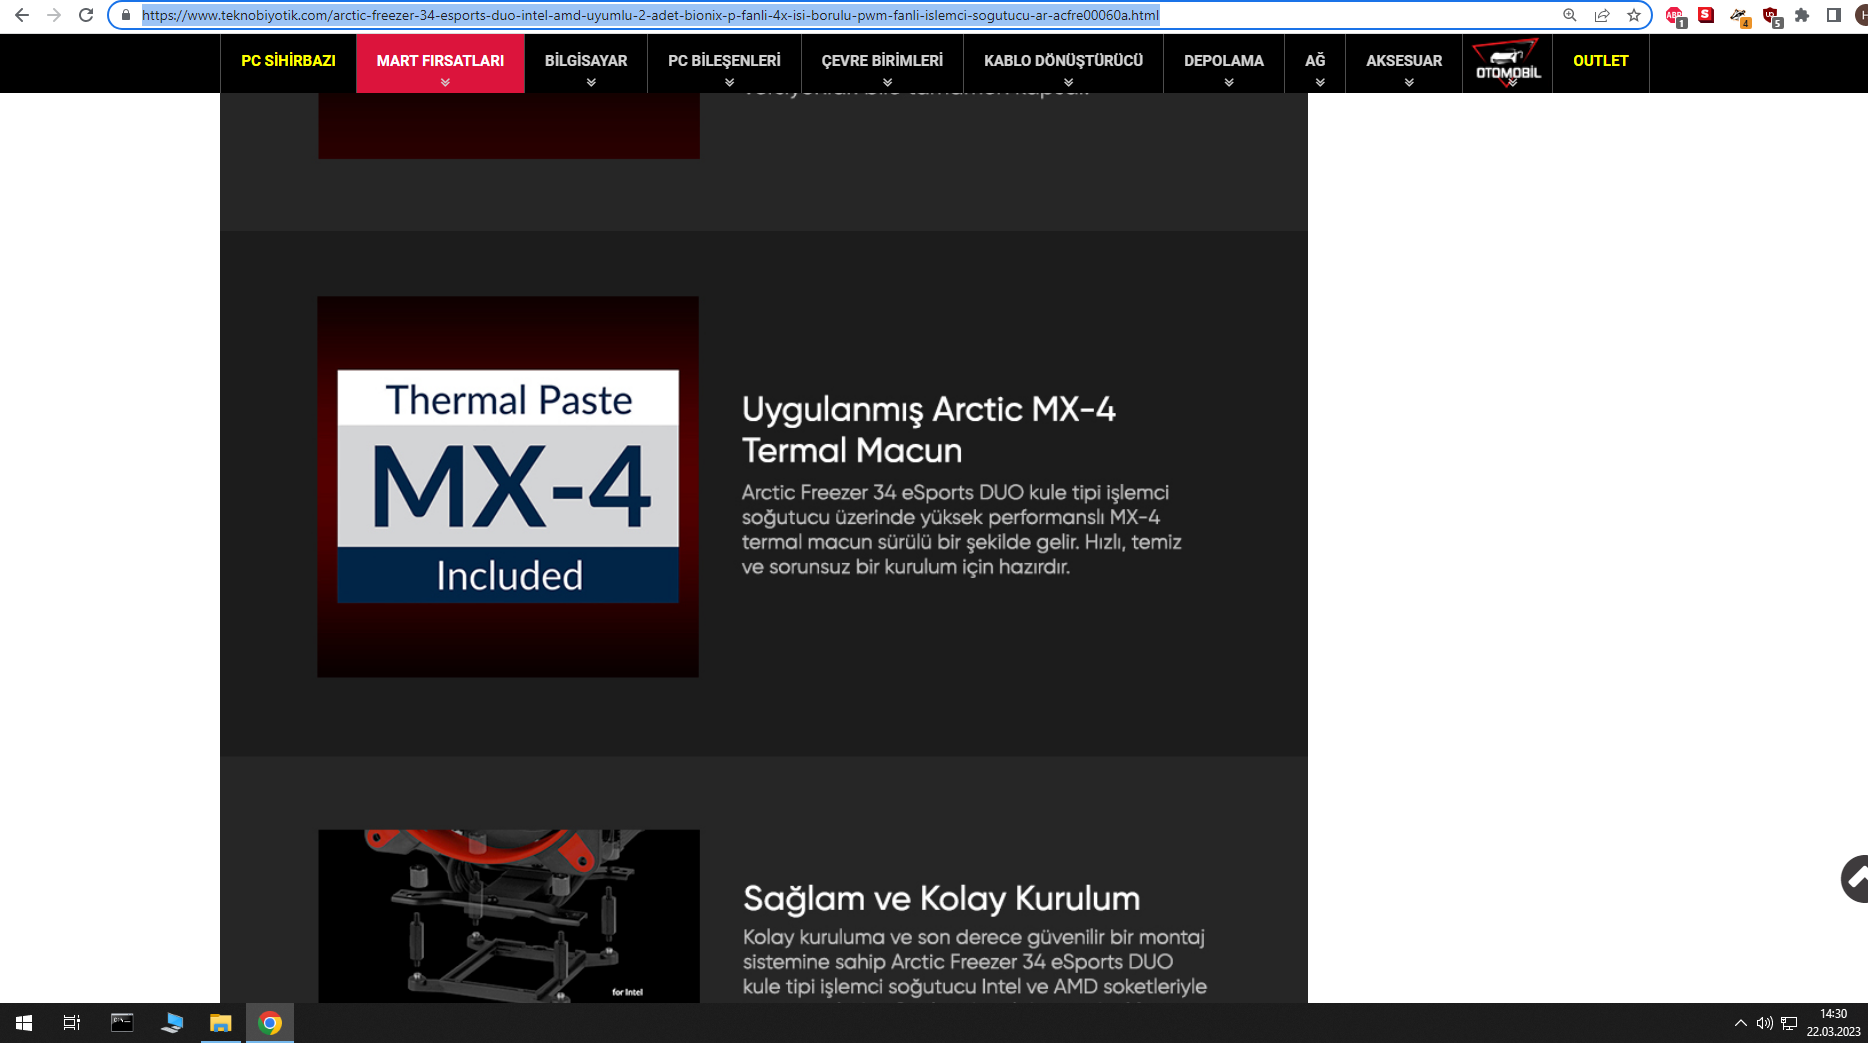Expand the DEPOLAMA dropdown chevron
Screen dimensions: 1868x1043
tap(1229, 83)
